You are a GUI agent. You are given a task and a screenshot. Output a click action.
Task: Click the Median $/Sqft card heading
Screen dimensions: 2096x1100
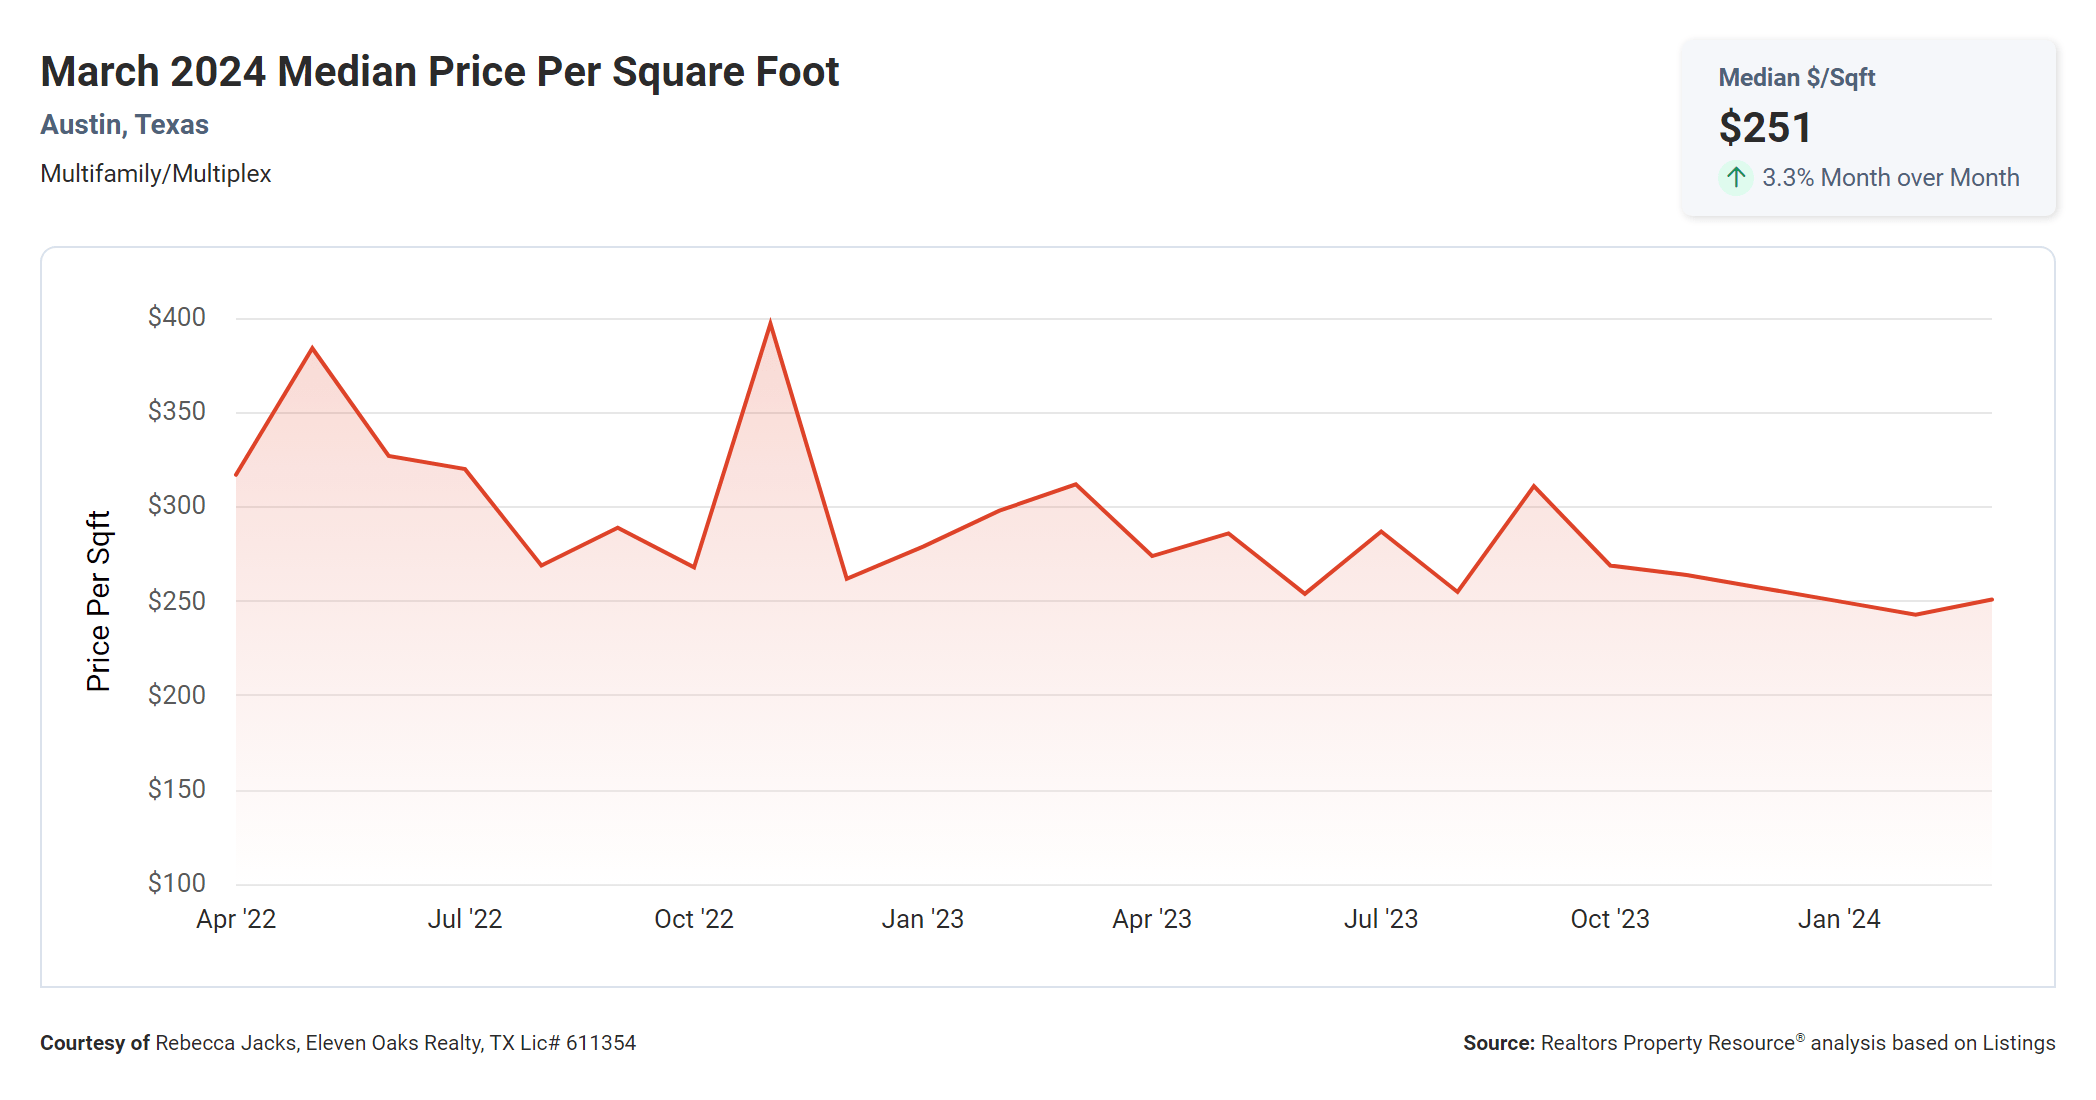1796,78
